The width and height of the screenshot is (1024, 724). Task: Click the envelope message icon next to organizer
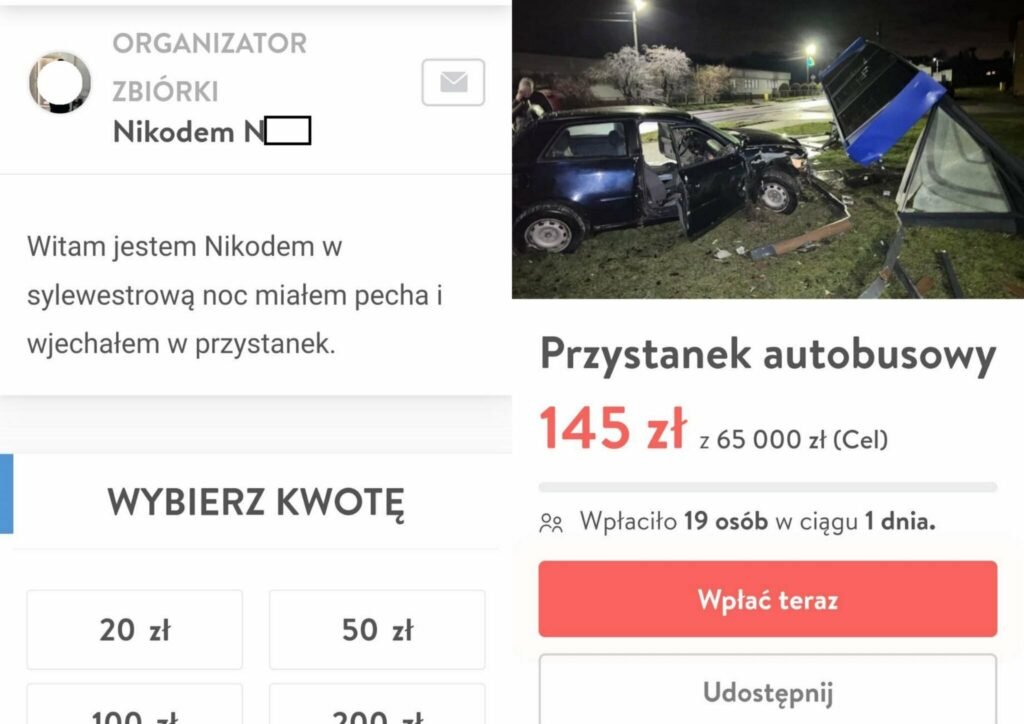point(453,82)
